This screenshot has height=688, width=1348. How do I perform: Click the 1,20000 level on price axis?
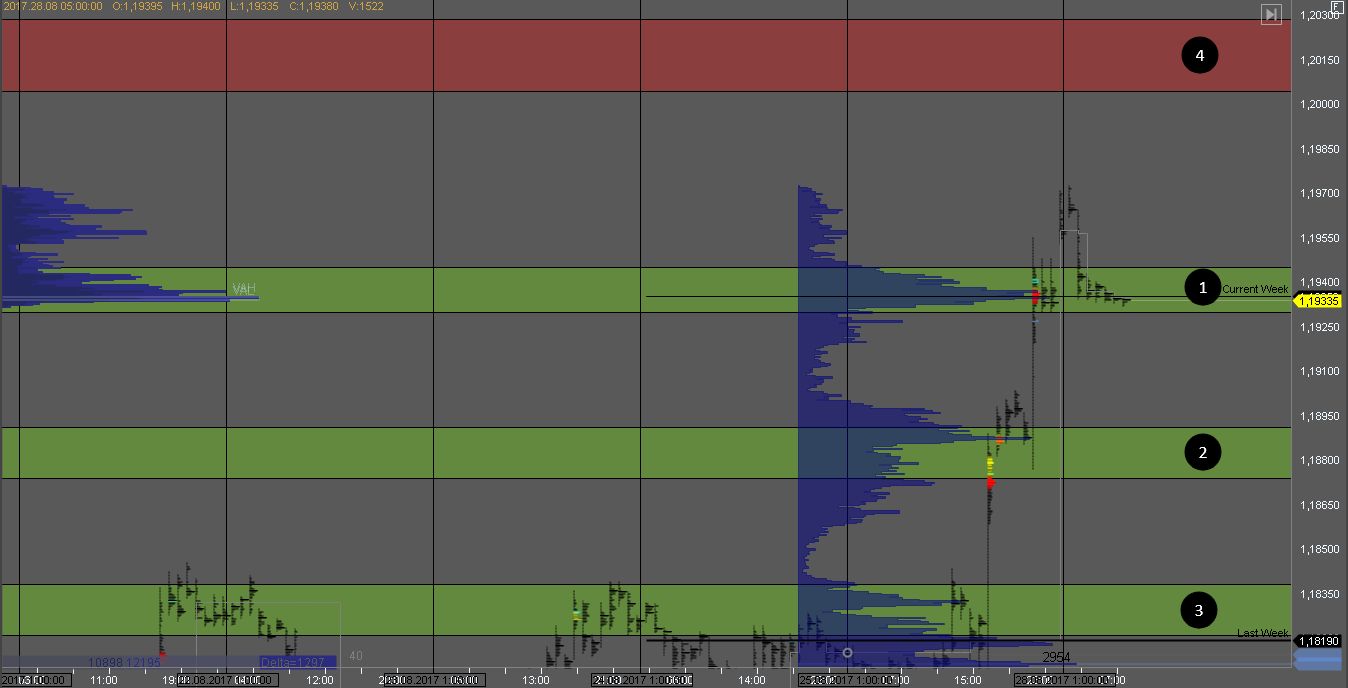(x=1319, y=104)
